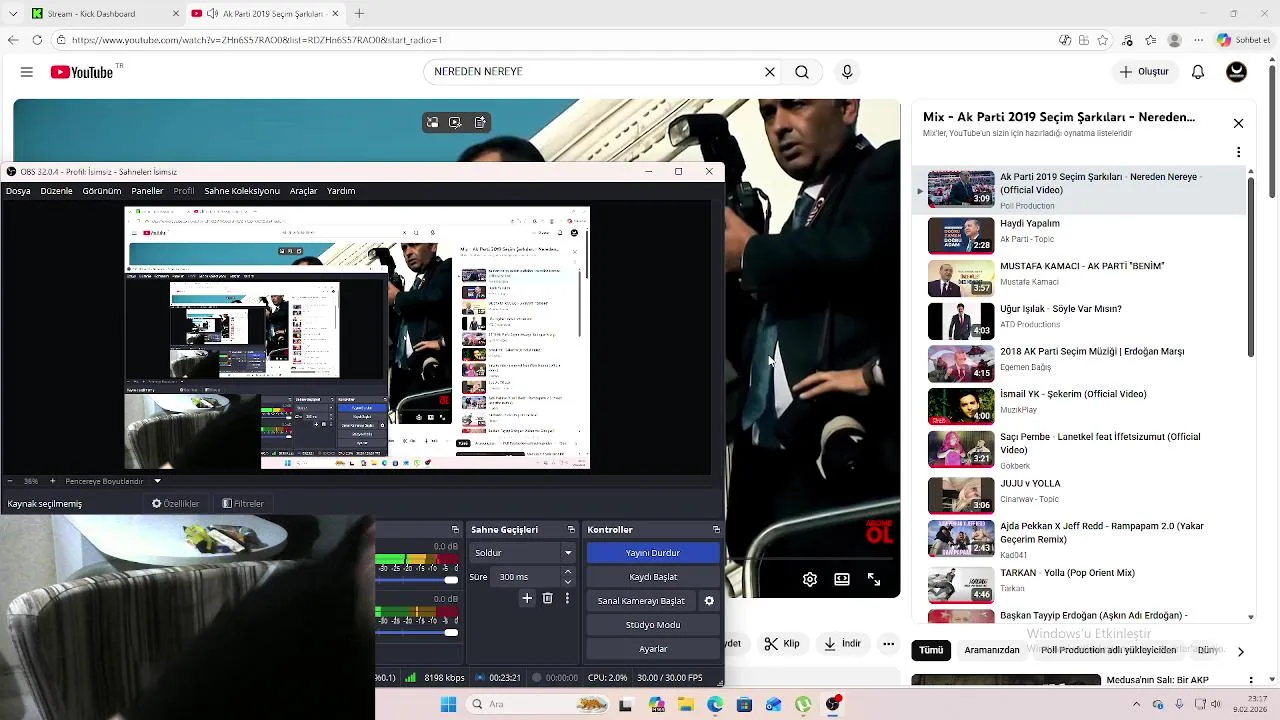Open a new browser tab
This screenshot has width=1280, height=720.
[359, 13]
